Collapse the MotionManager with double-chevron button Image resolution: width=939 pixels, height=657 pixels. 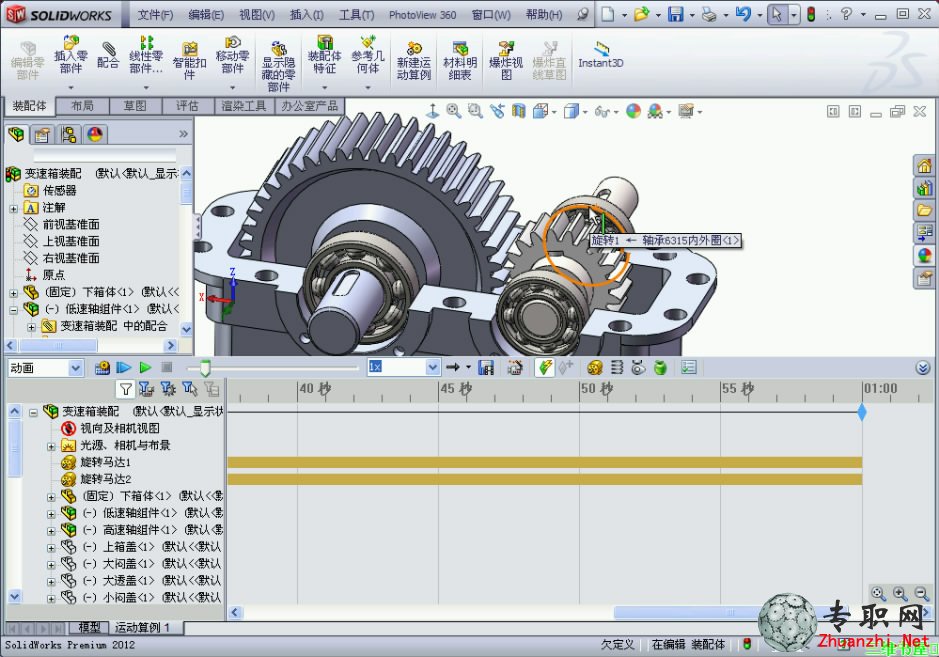tap(923, 367)
